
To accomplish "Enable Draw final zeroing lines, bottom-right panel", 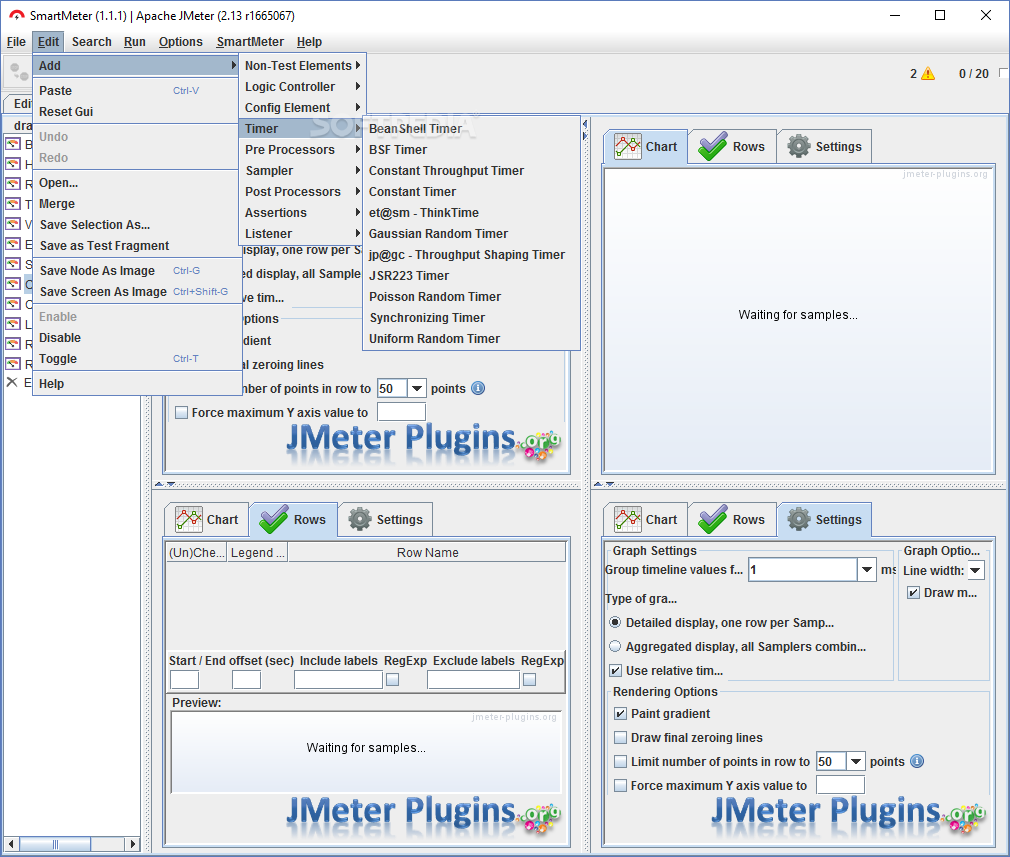I will (x=620, y=738).
